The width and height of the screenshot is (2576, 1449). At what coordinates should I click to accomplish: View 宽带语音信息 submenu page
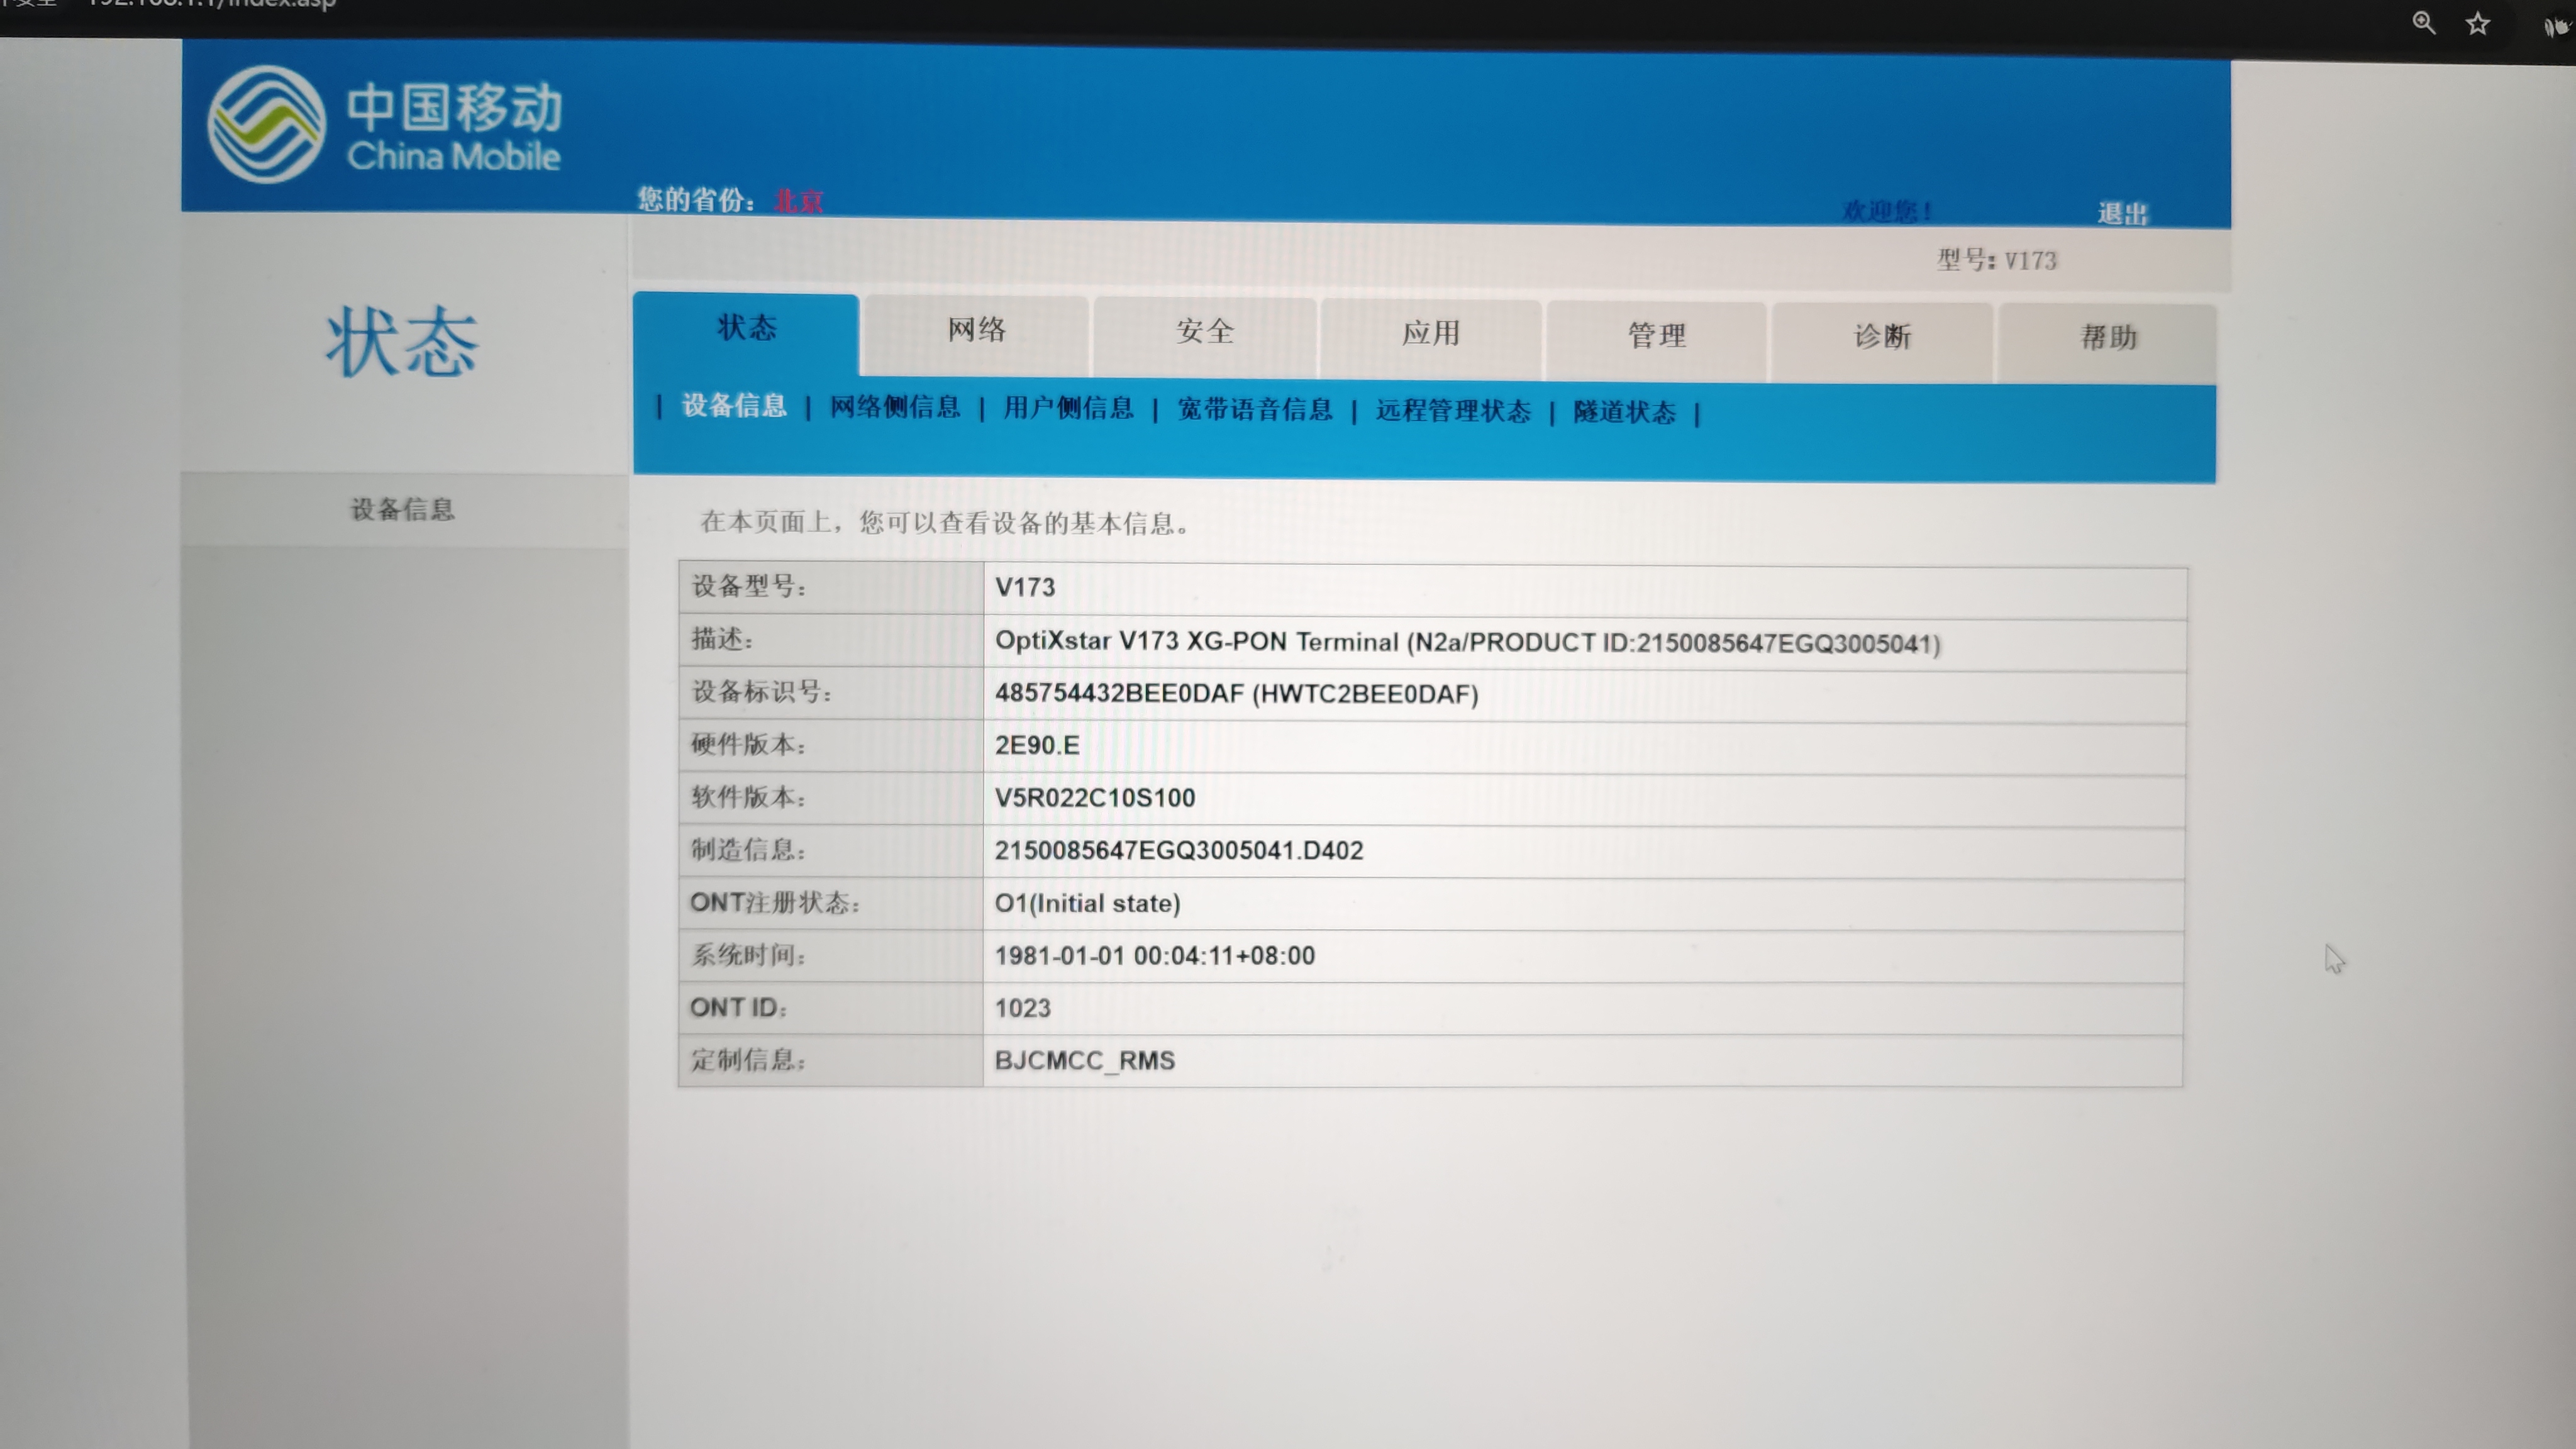[x=1255, y=410]
